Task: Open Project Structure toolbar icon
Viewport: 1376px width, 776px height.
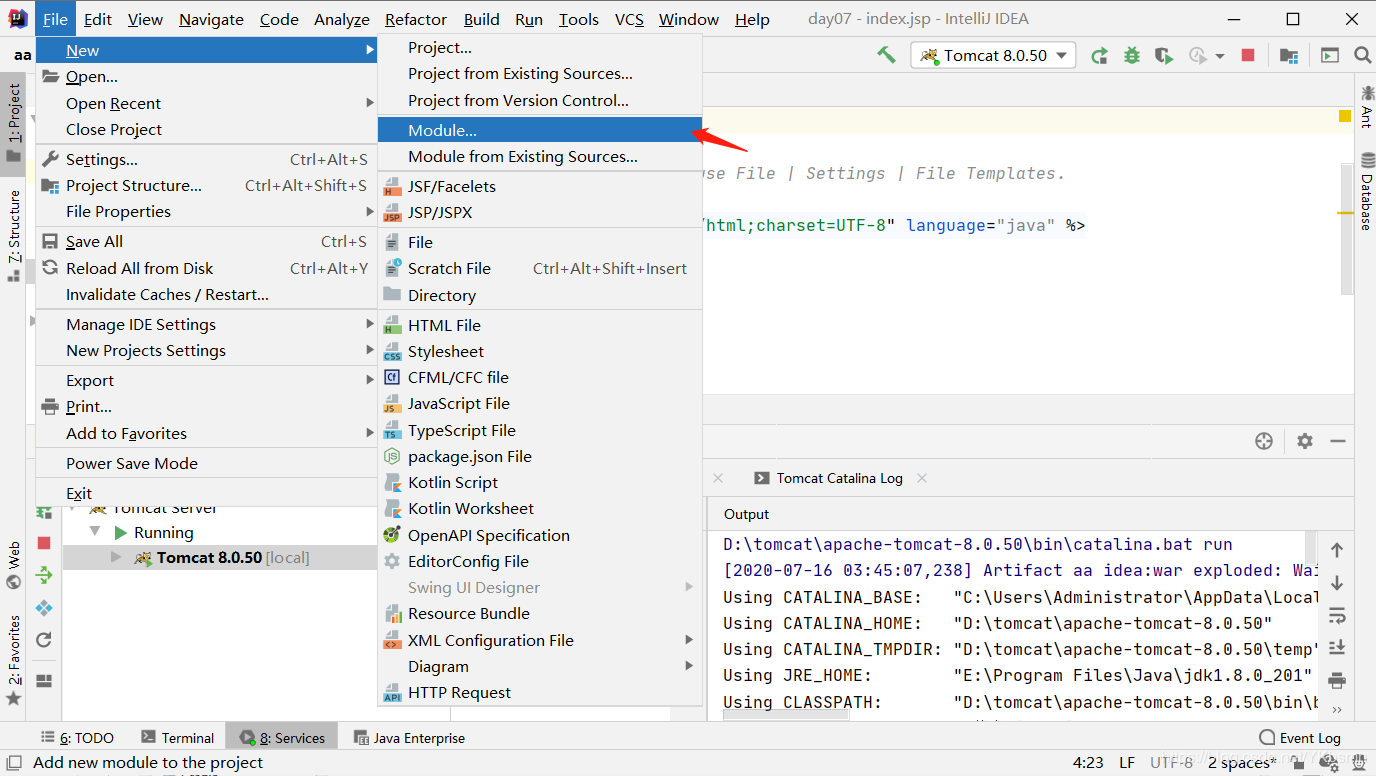Action: (1289, 56)
